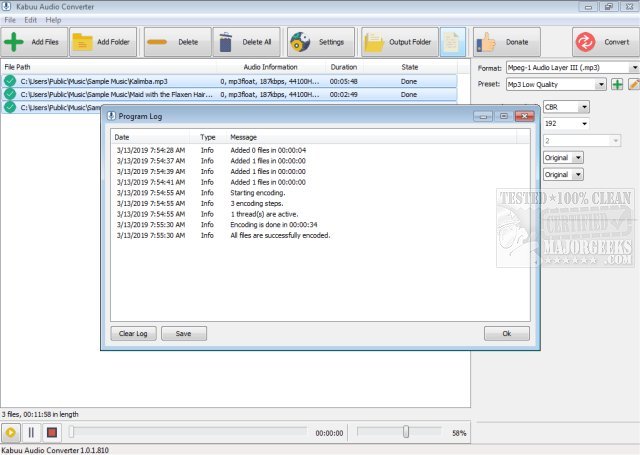The image size is (640, 455).
Task: Click duration 00:02:49 cell
Action: (344, 94)
